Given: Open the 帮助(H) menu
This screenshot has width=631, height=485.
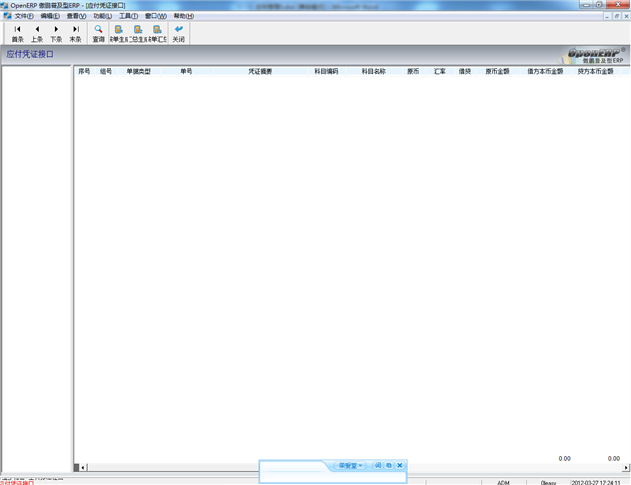Looking at the screenshot, I should click(x=184, y=16).
